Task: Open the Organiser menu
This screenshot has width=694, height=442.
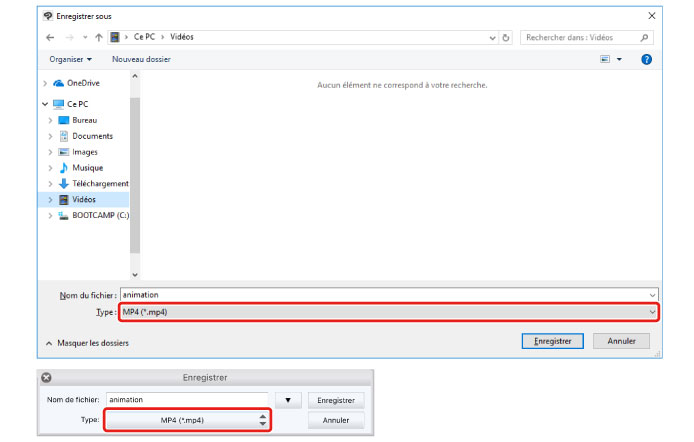Action: click(x=70, y=59)
